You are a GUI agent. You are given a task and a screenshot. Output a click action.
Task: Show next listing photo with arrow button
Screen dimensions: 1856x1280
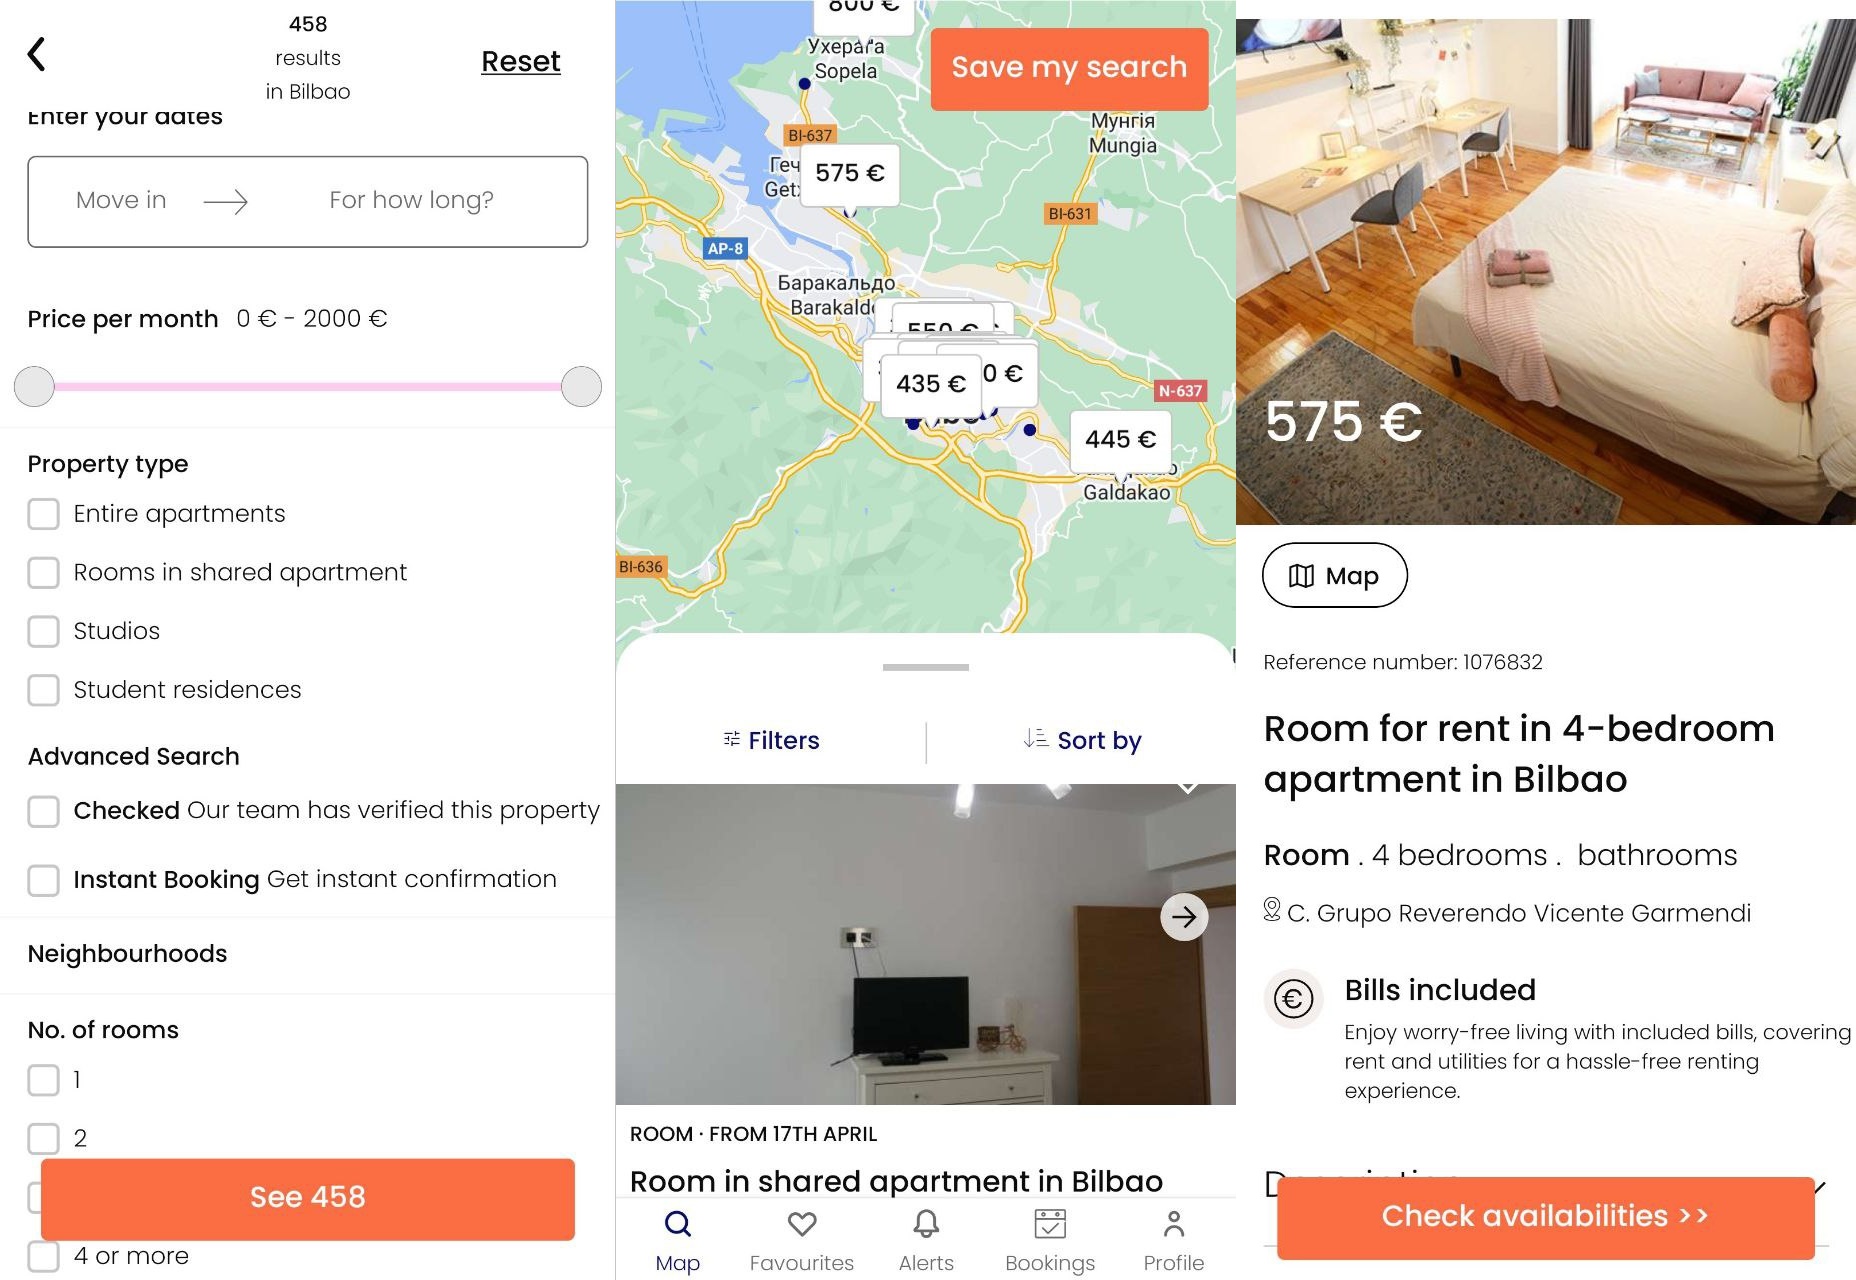point(1184,917)
